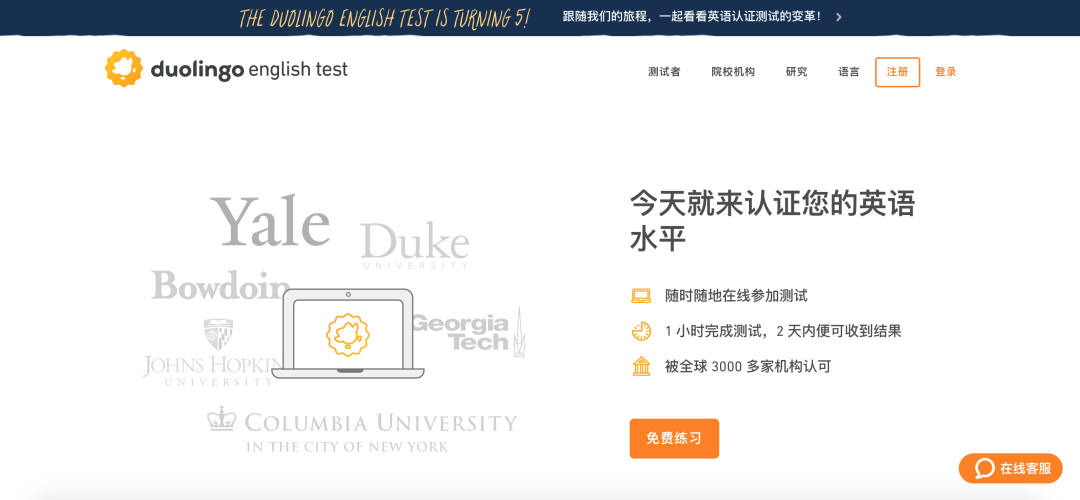Image resolution: width=1080 pixels, height=500 pixels.
Task: Click the Johns Hopkins shield crest
Action: [x=217, y=334]
